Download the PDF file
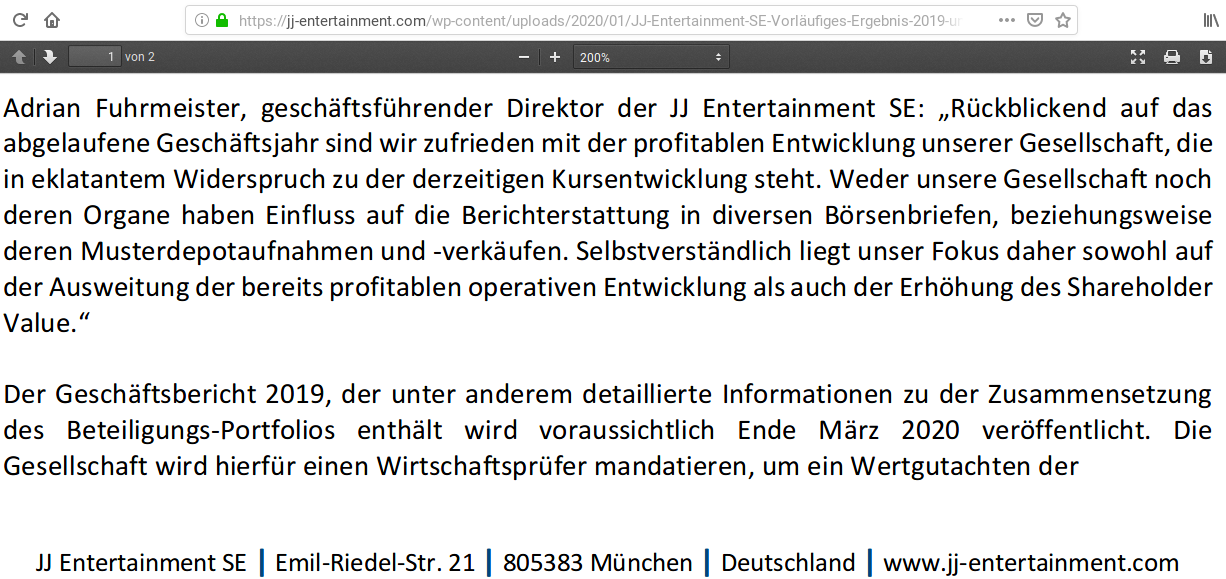The image size is (1226, 579). pyautogui.click(x=1205, y=57)
